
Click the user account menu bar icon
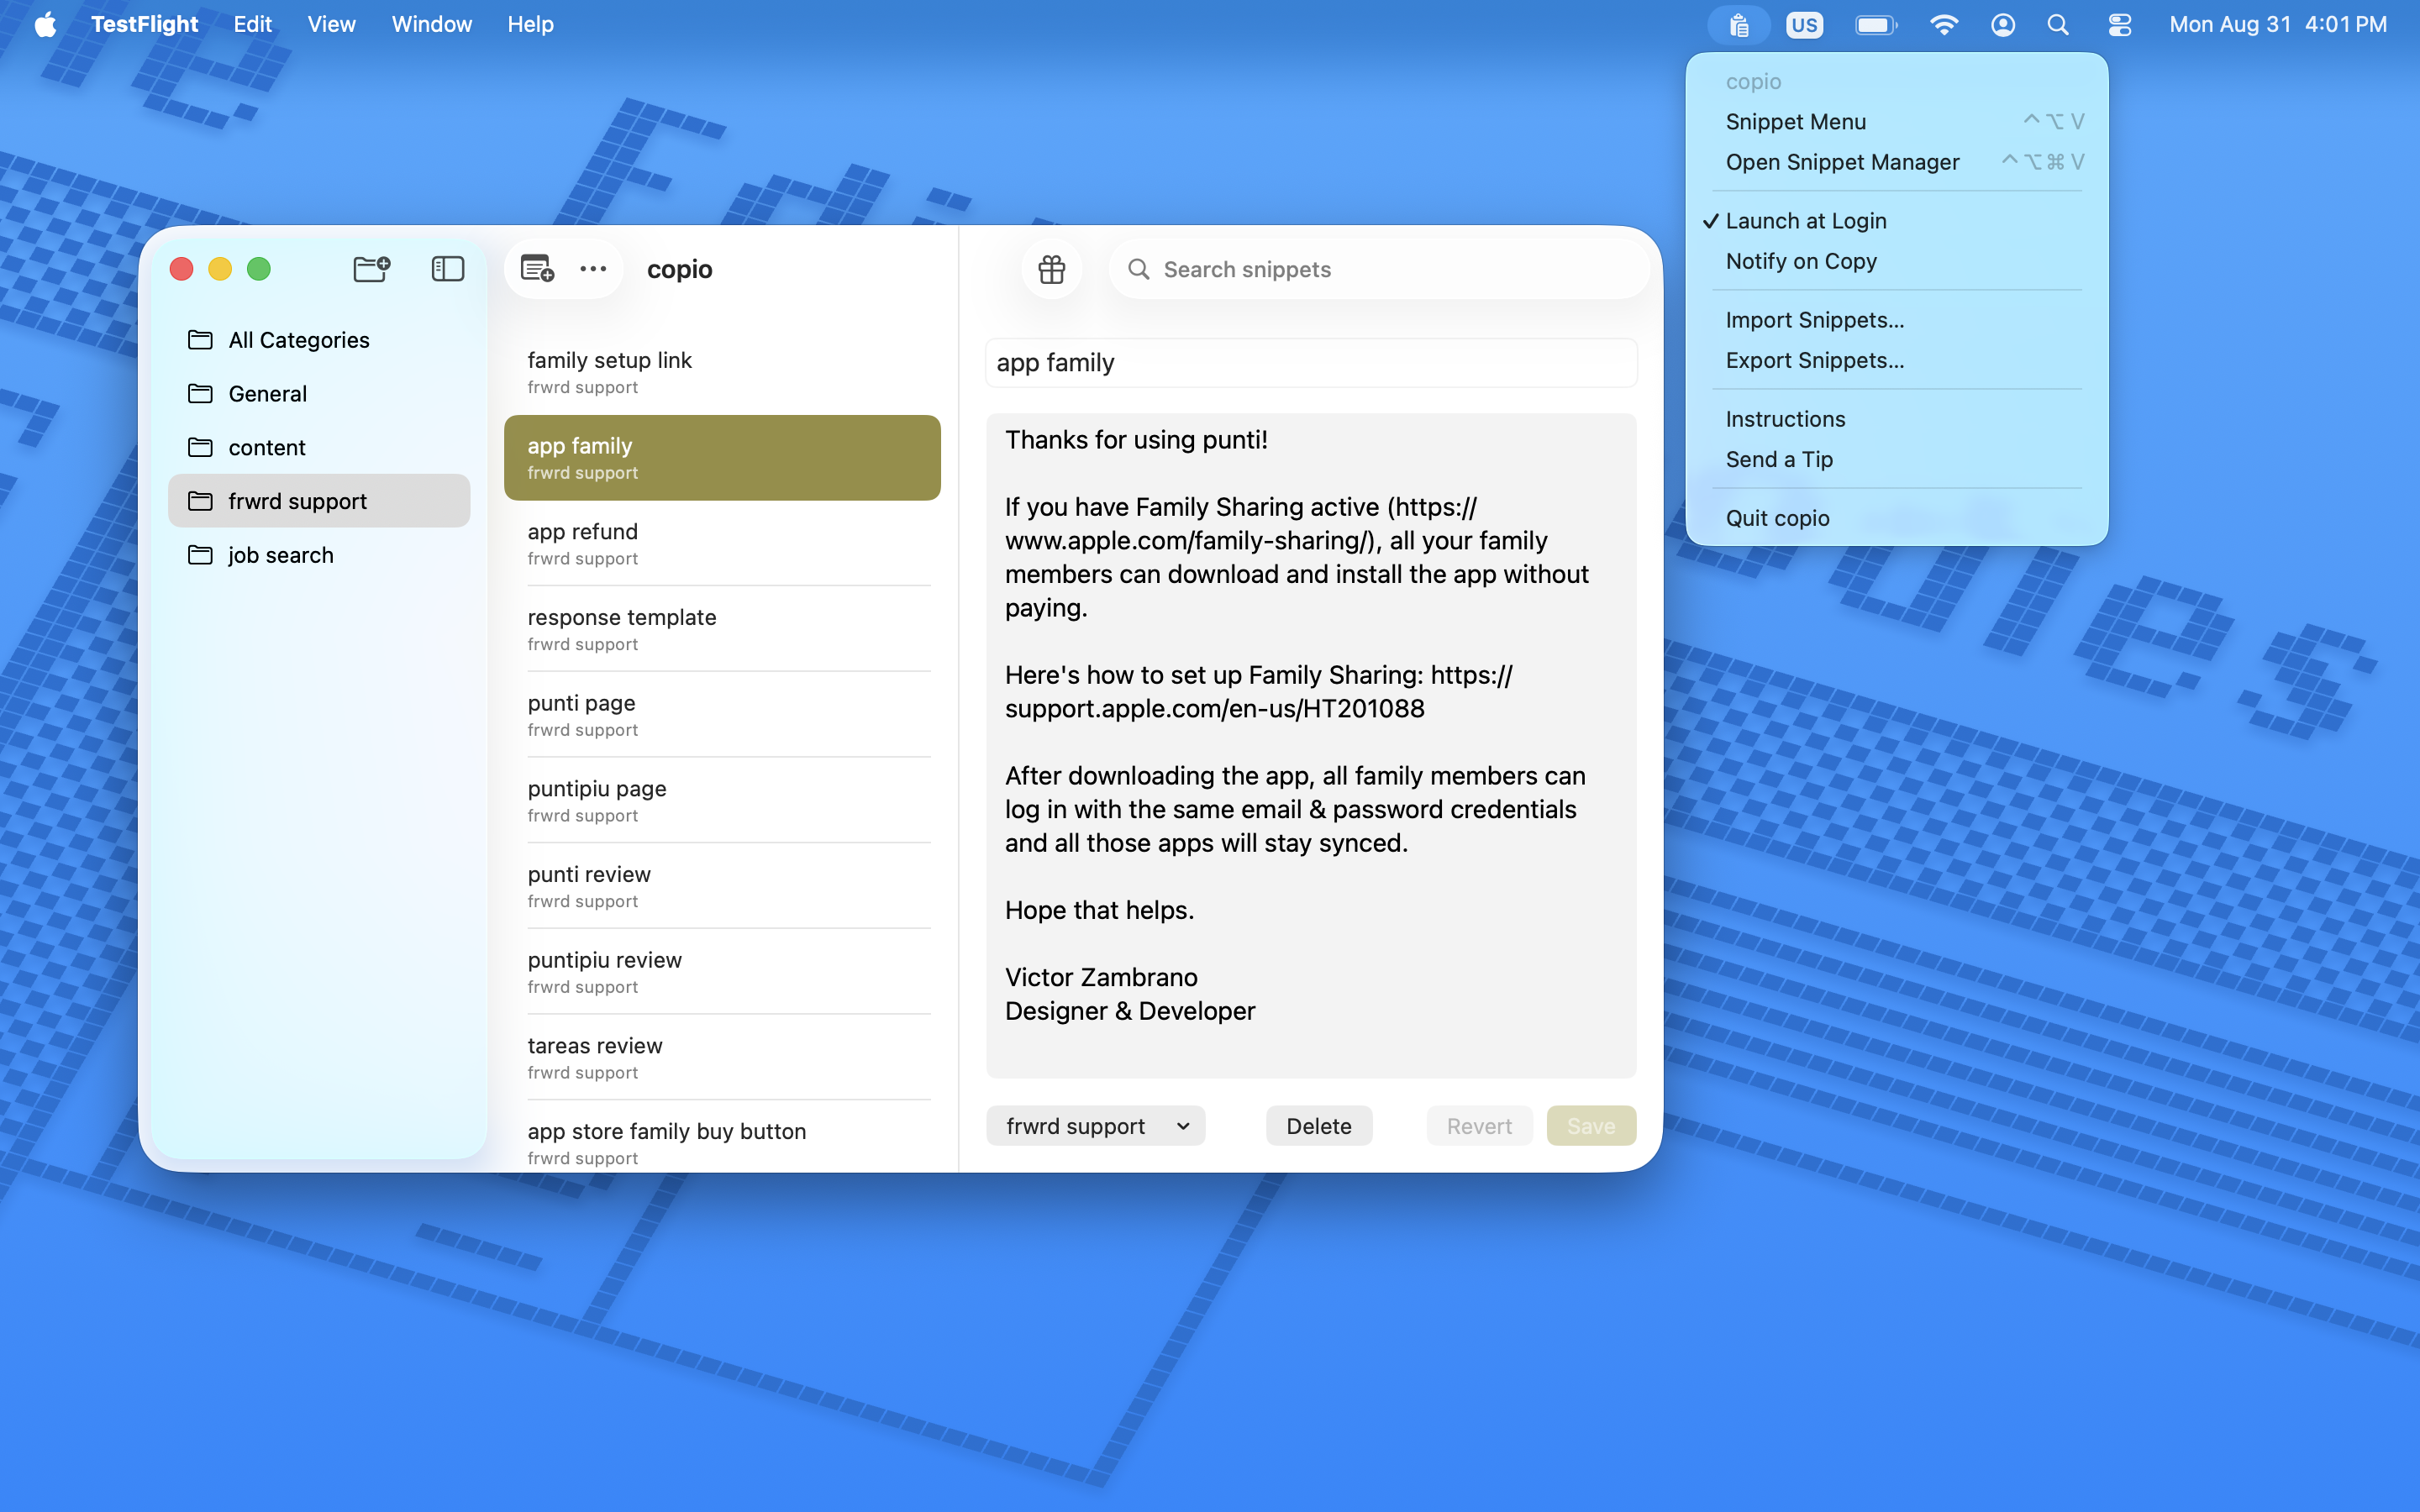tap(2002, 25)
